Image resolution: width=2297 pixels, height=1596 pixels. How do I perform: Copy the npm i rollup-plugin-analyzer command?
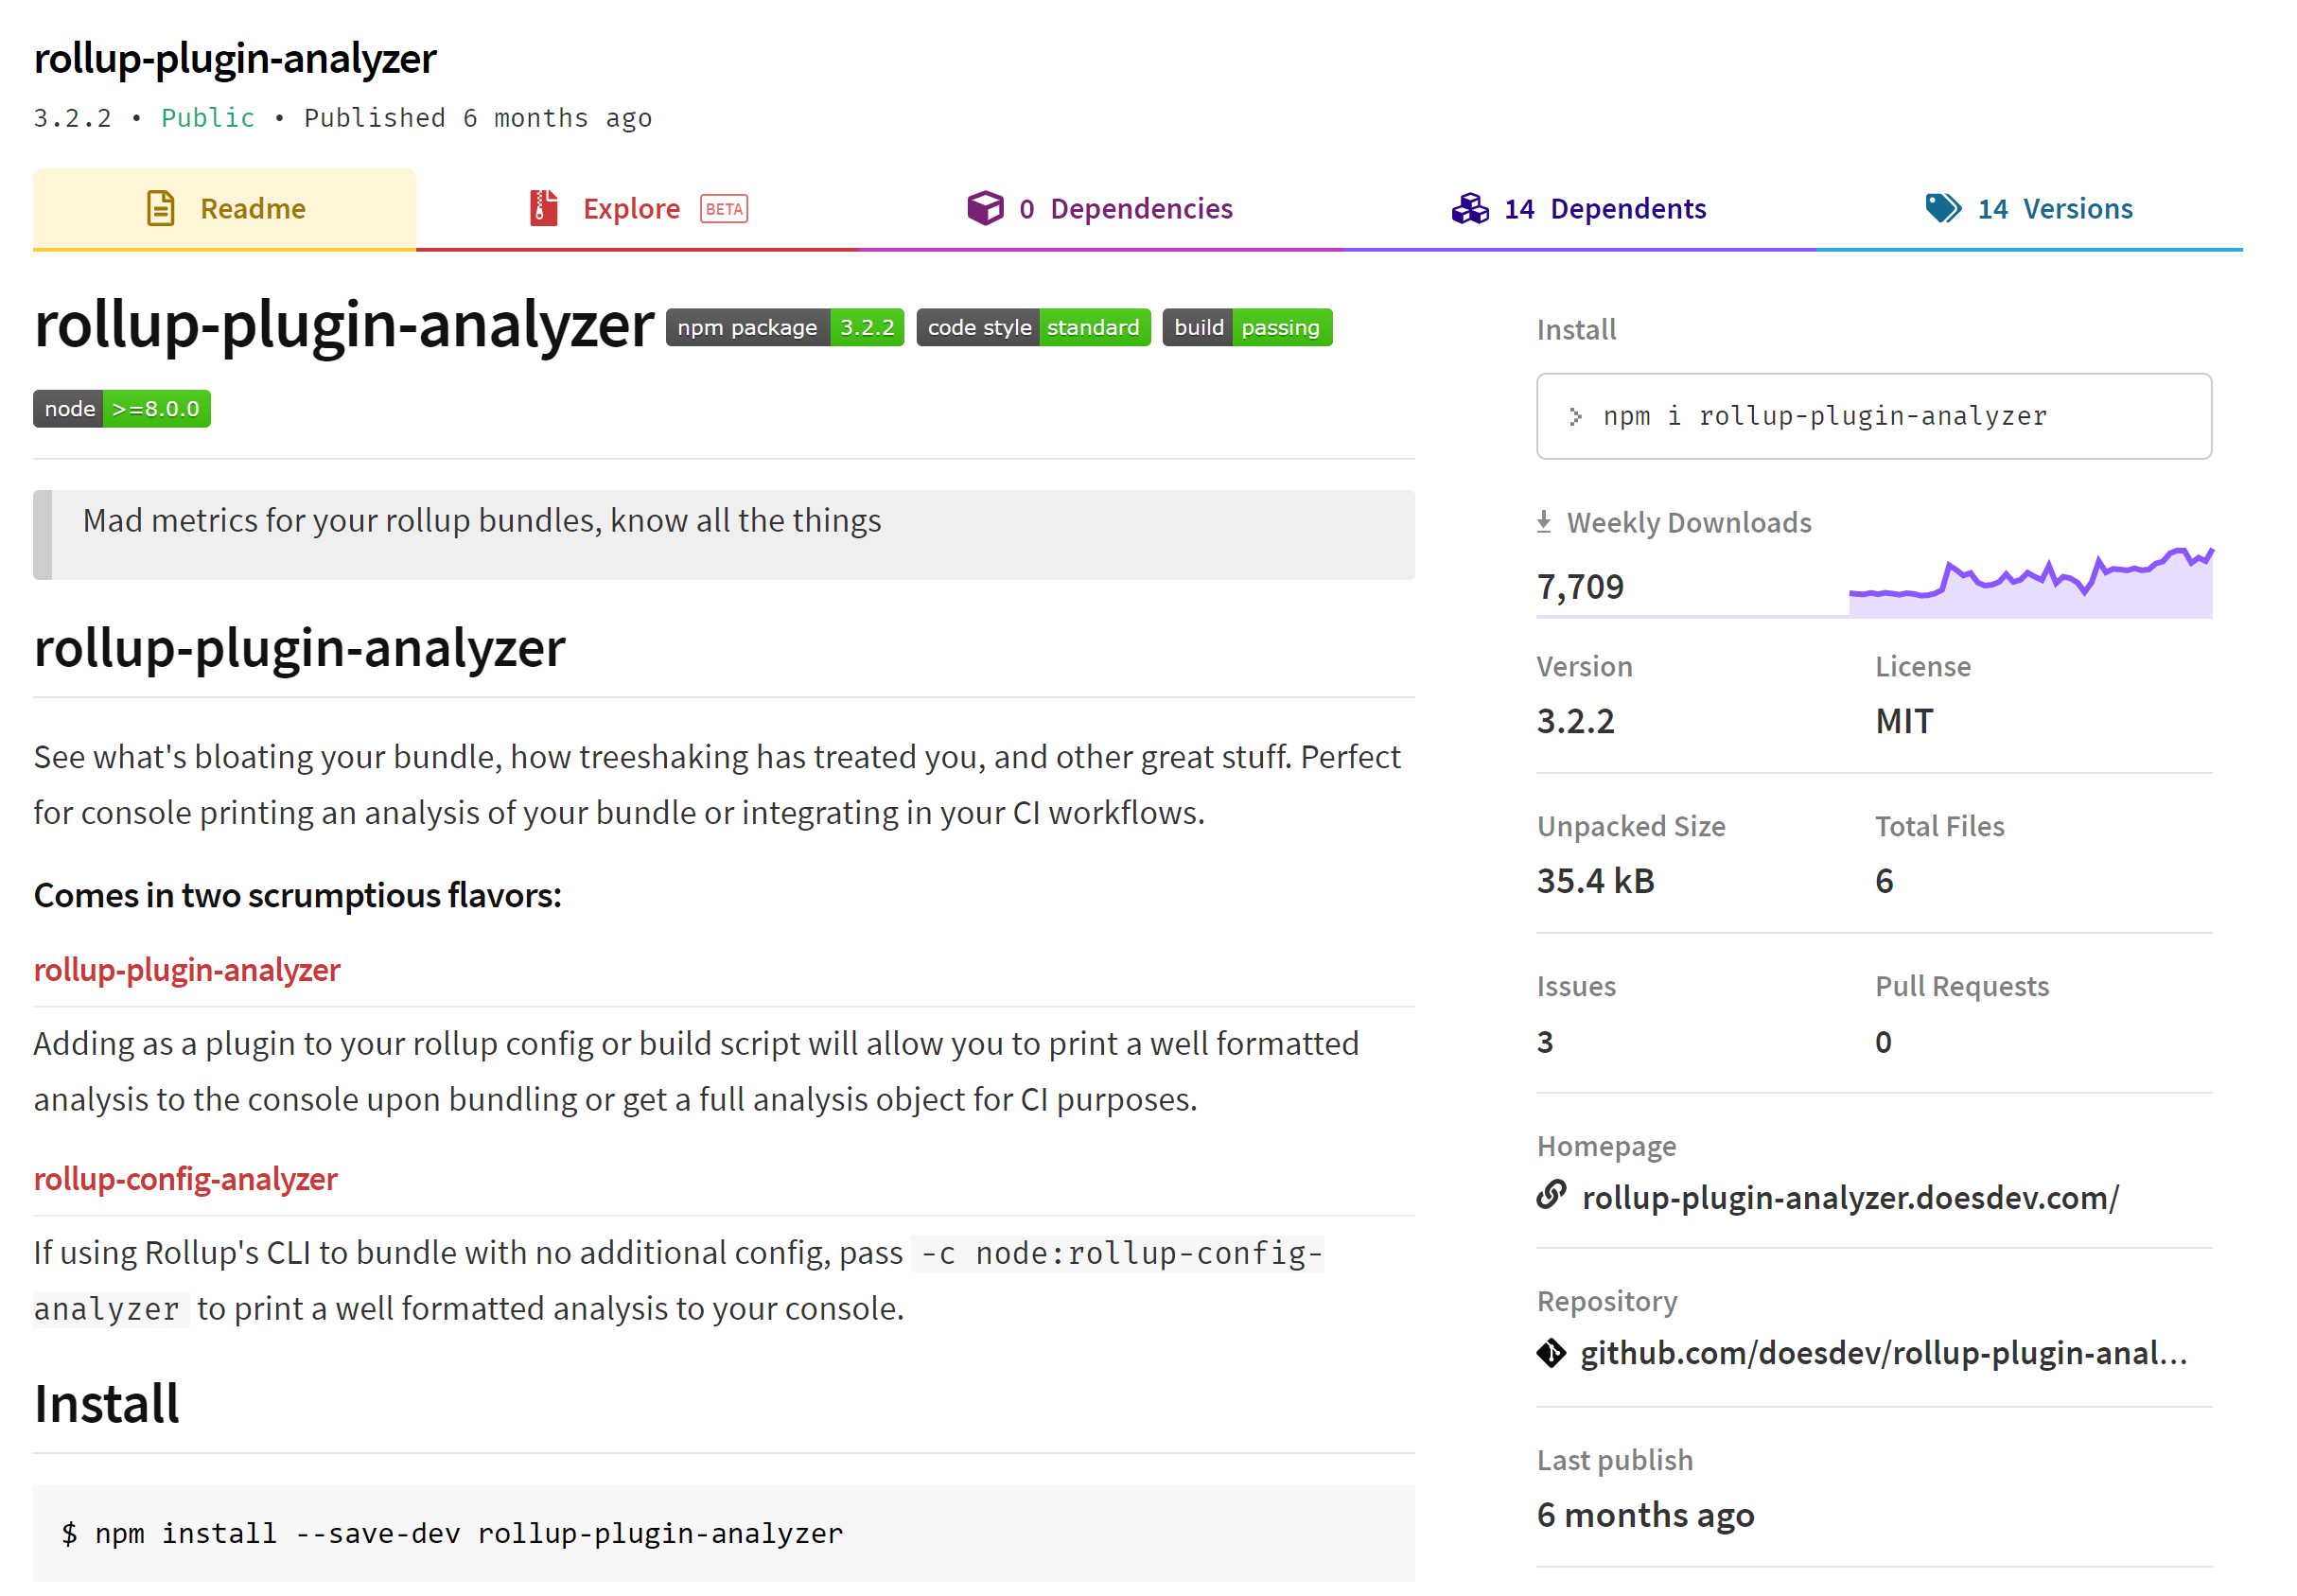point(1874,416)
